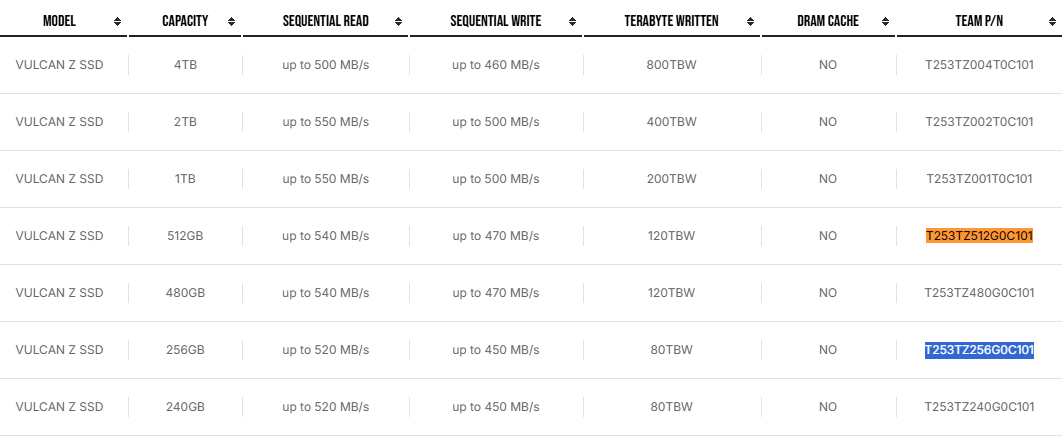
Task: Click part number T253TZ002T0C101
Action: [979, 122]
